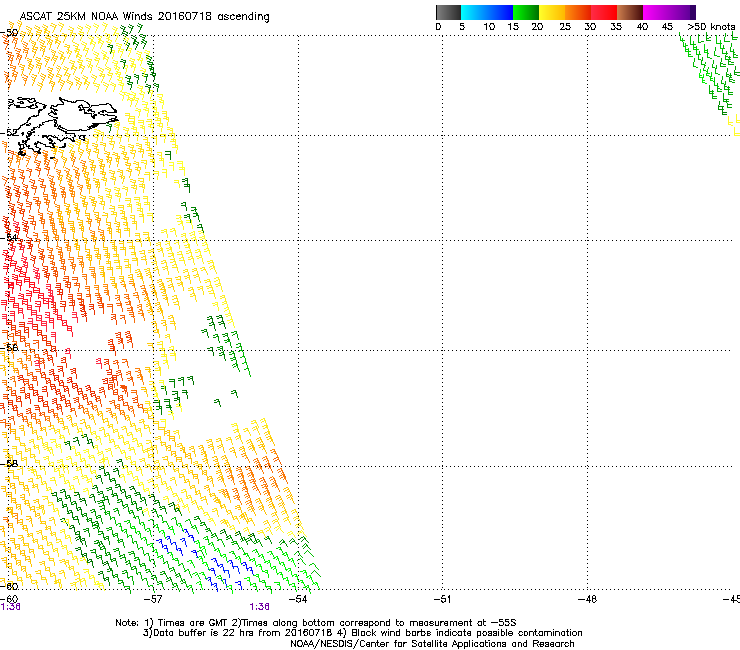
Task: Click the ASCAT 25KM NOAA Winds title
Action: coord(144,16)
